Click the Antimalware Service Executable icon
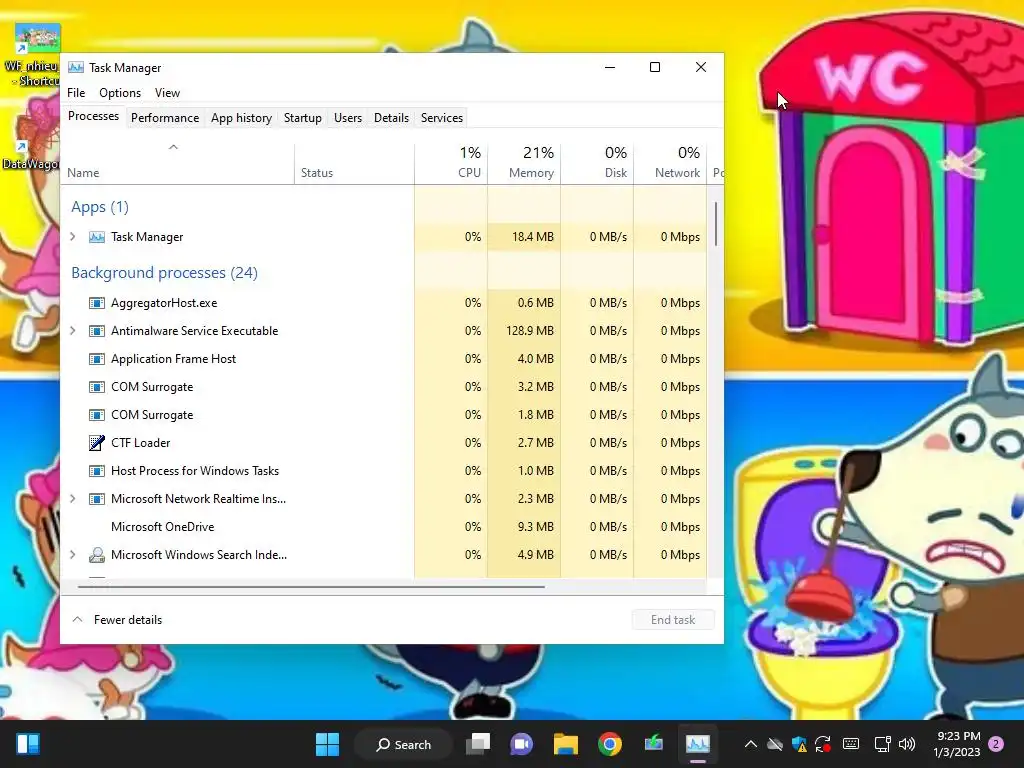This screenshot has width=1024, height=768. pyautogui.click(x=97, y=331)
